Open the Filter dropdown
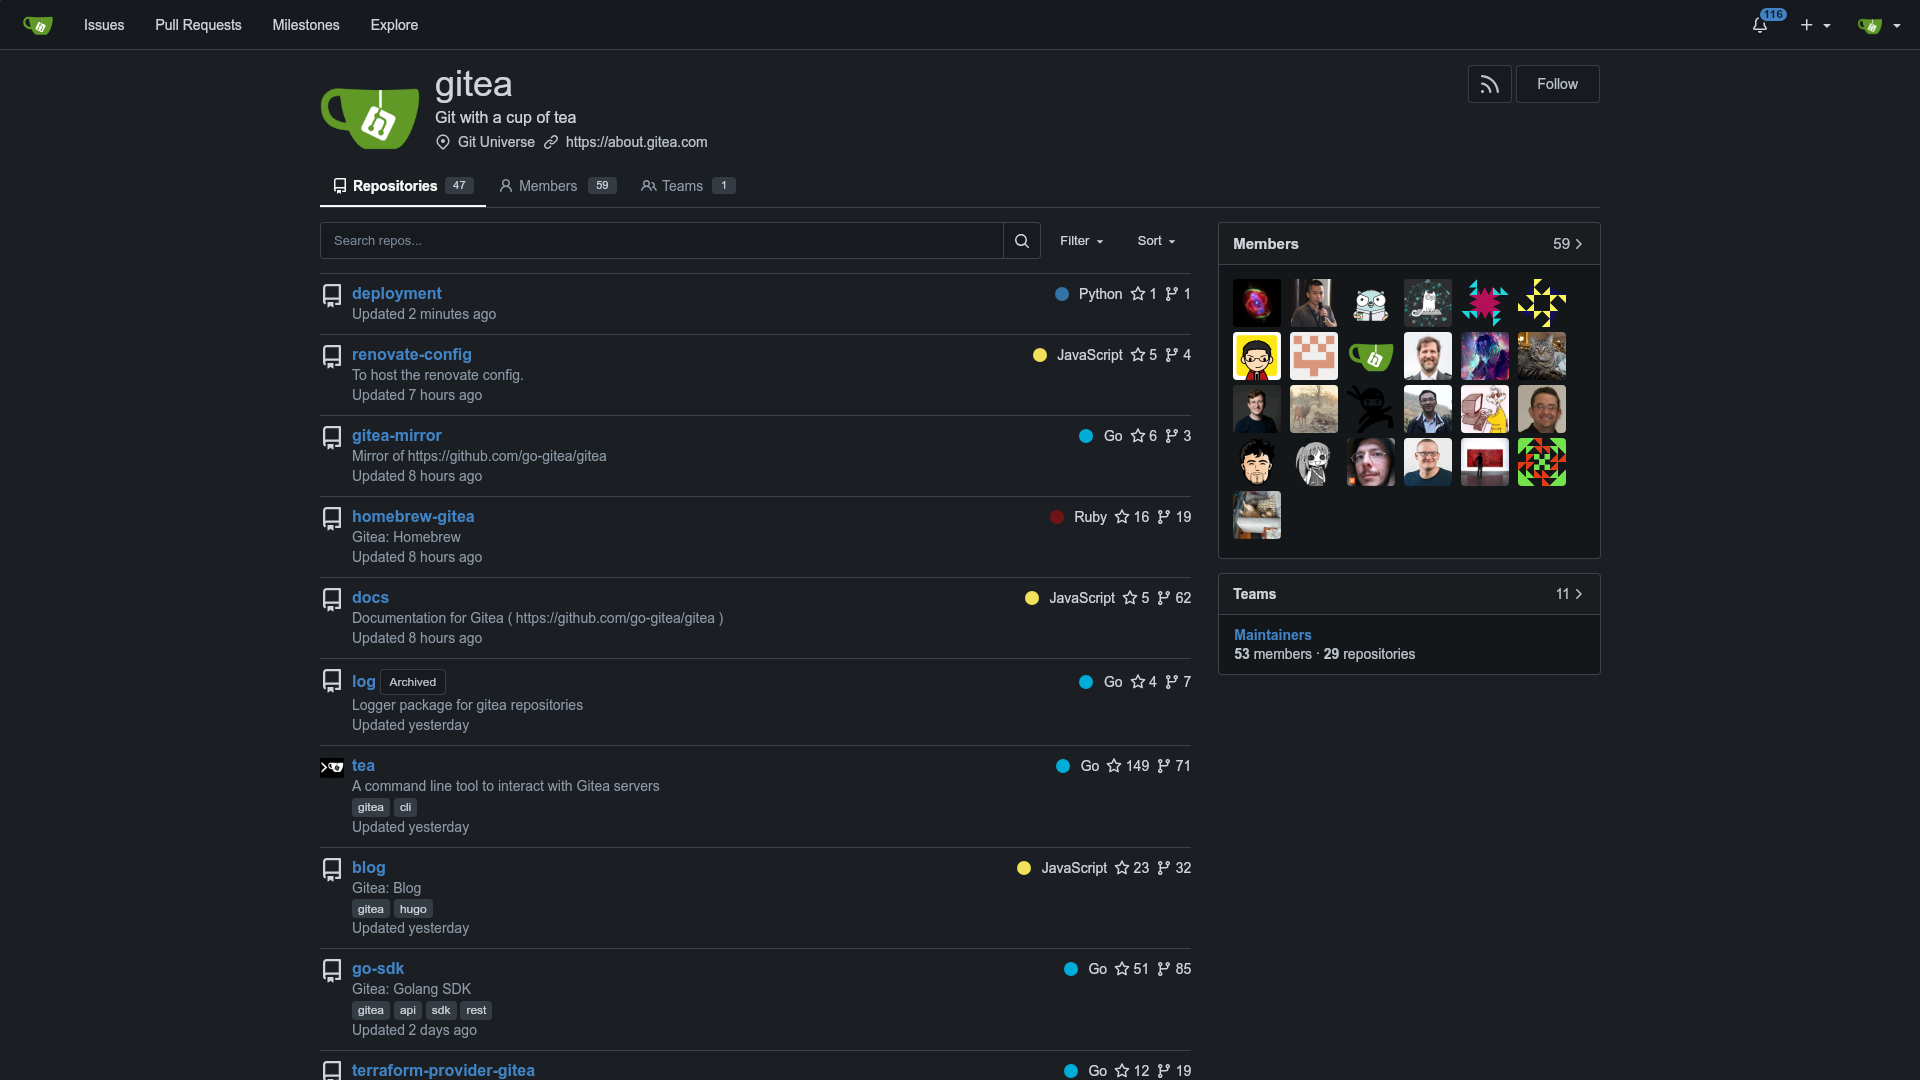 coord(1081,241)
